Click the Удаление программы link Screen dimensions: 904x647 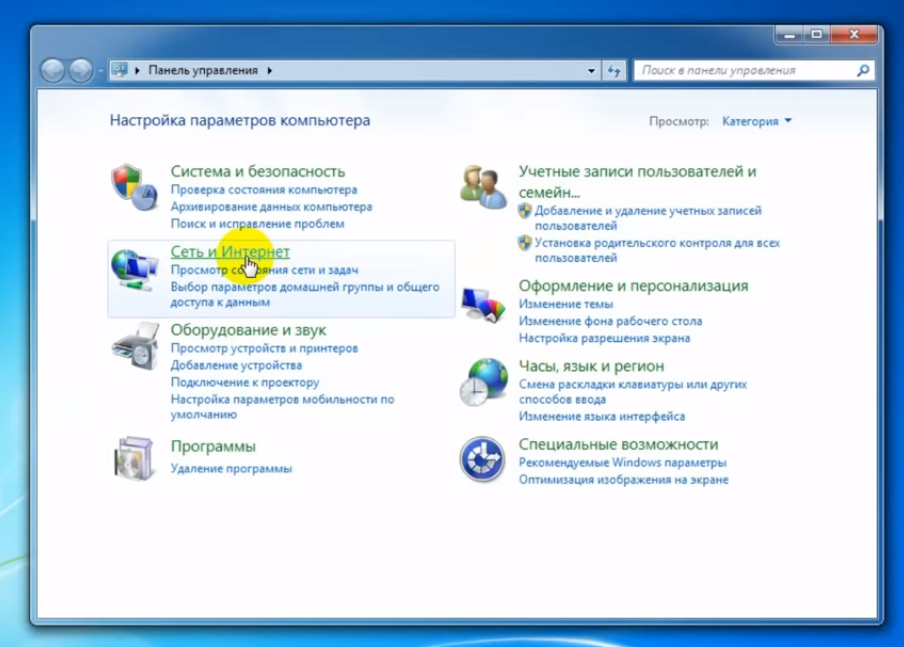[231, 468]
